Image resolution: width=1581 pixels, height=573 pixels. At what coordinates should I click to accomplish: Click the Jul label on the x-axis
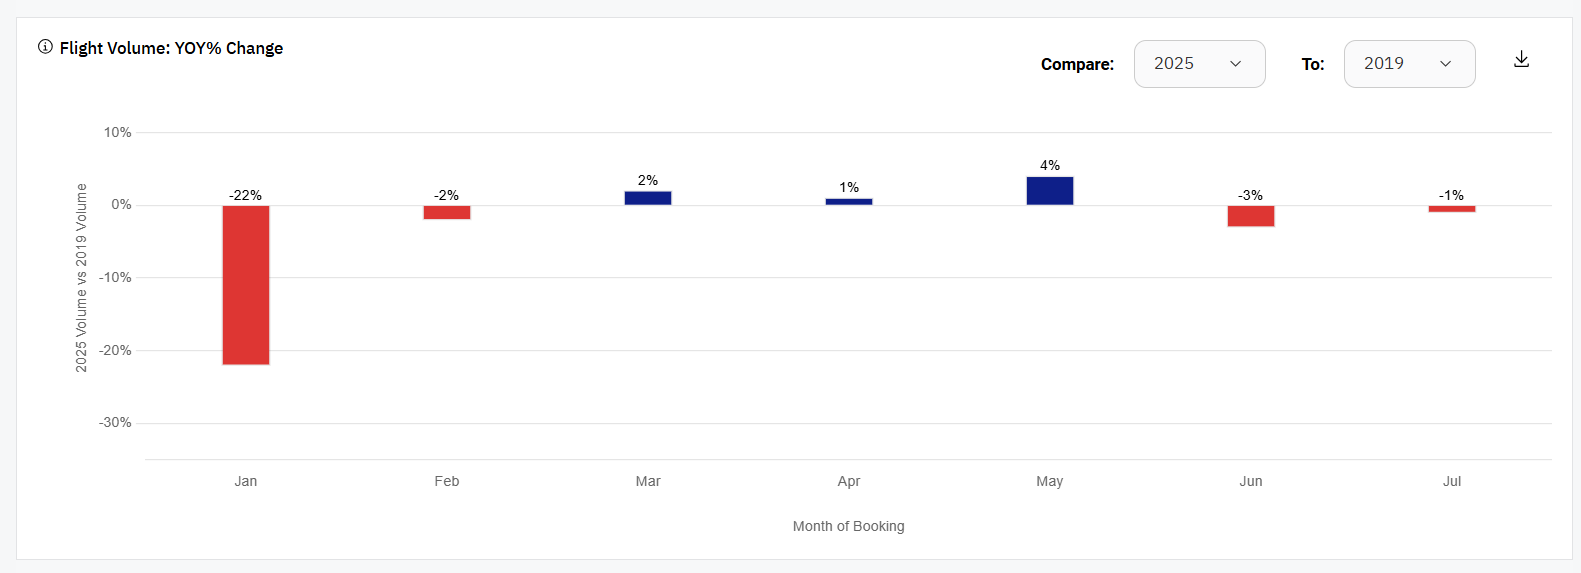[x=1452, y=481]
